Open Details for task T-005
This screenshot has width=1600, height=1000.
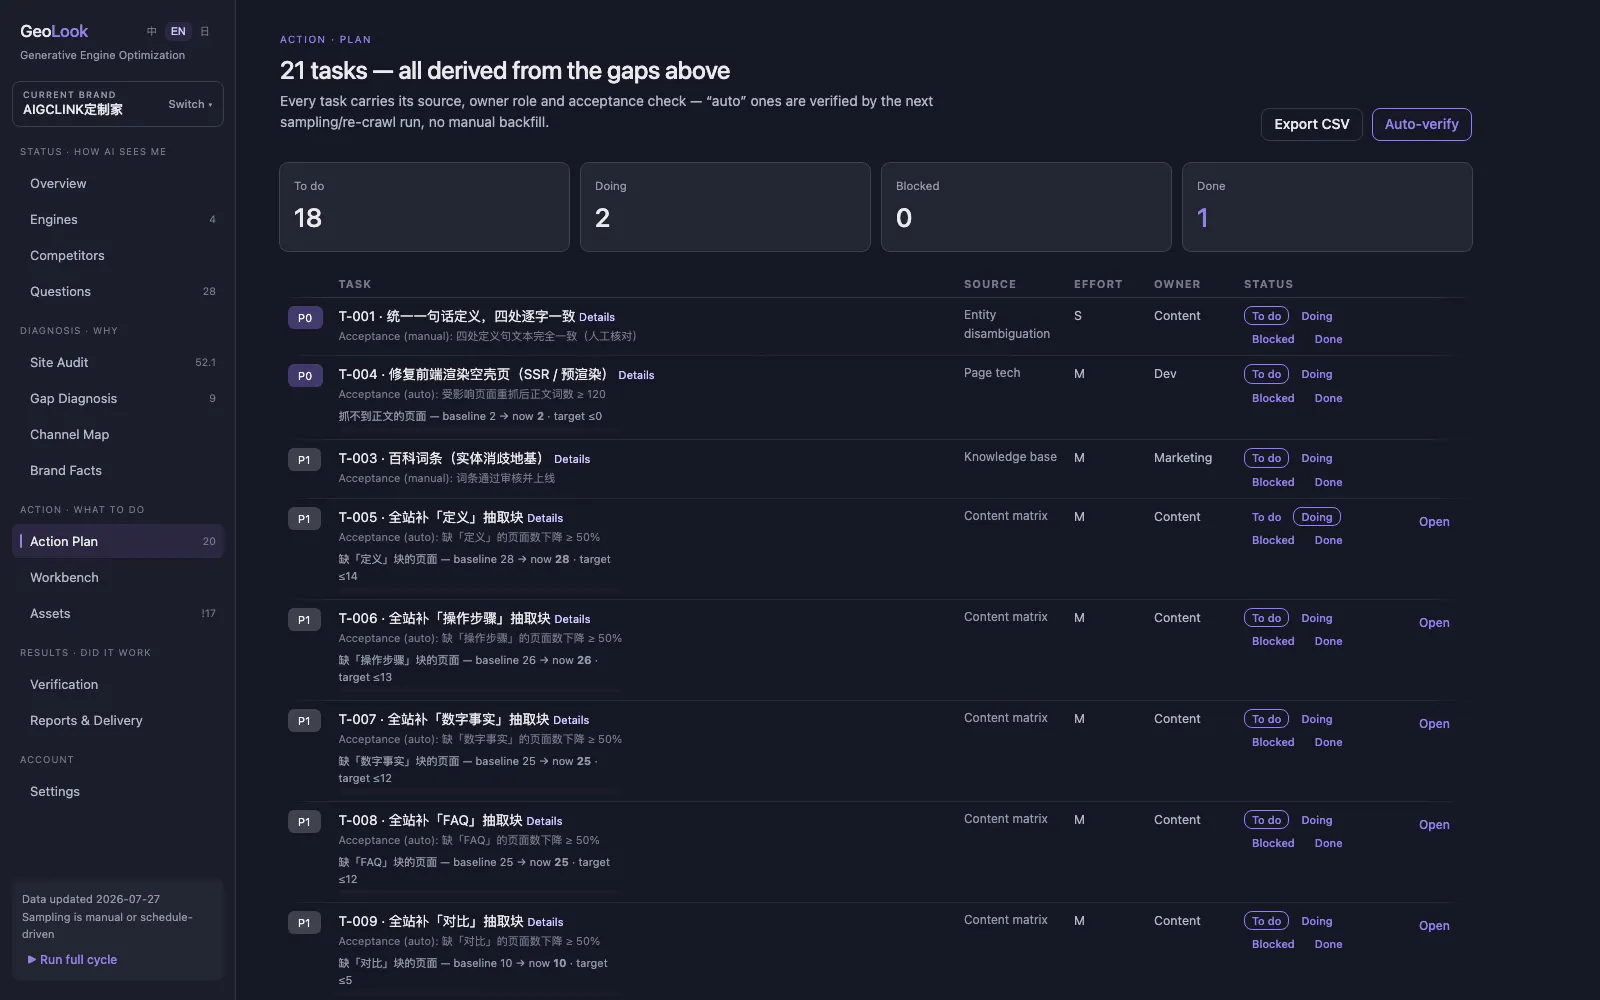pos(545,518)
